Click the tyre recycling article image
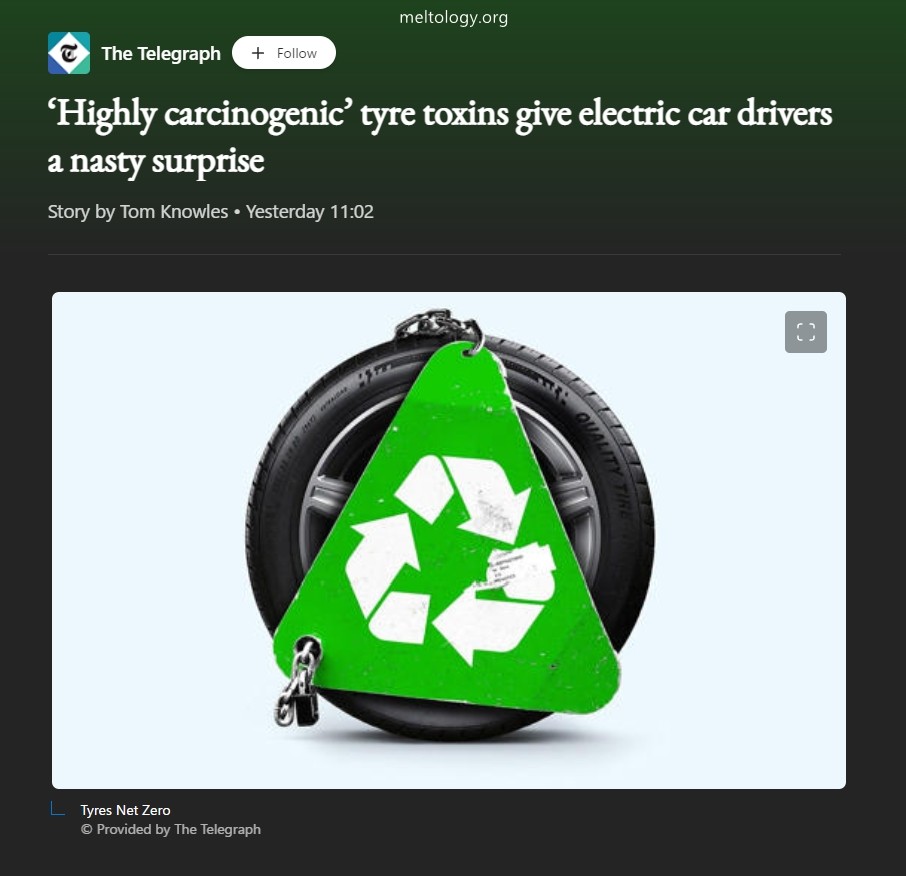906x876 pixels. pyautogui.click(x=449, y=540)
